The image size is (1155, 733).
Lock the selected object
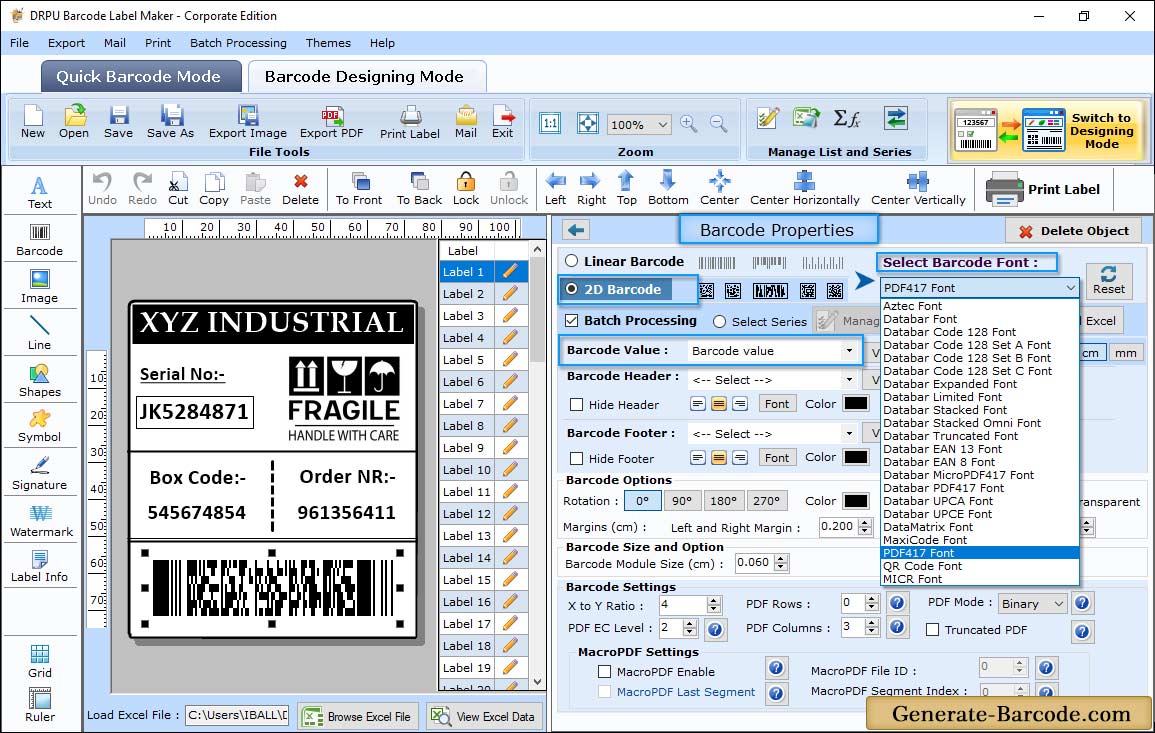[466, 189]
